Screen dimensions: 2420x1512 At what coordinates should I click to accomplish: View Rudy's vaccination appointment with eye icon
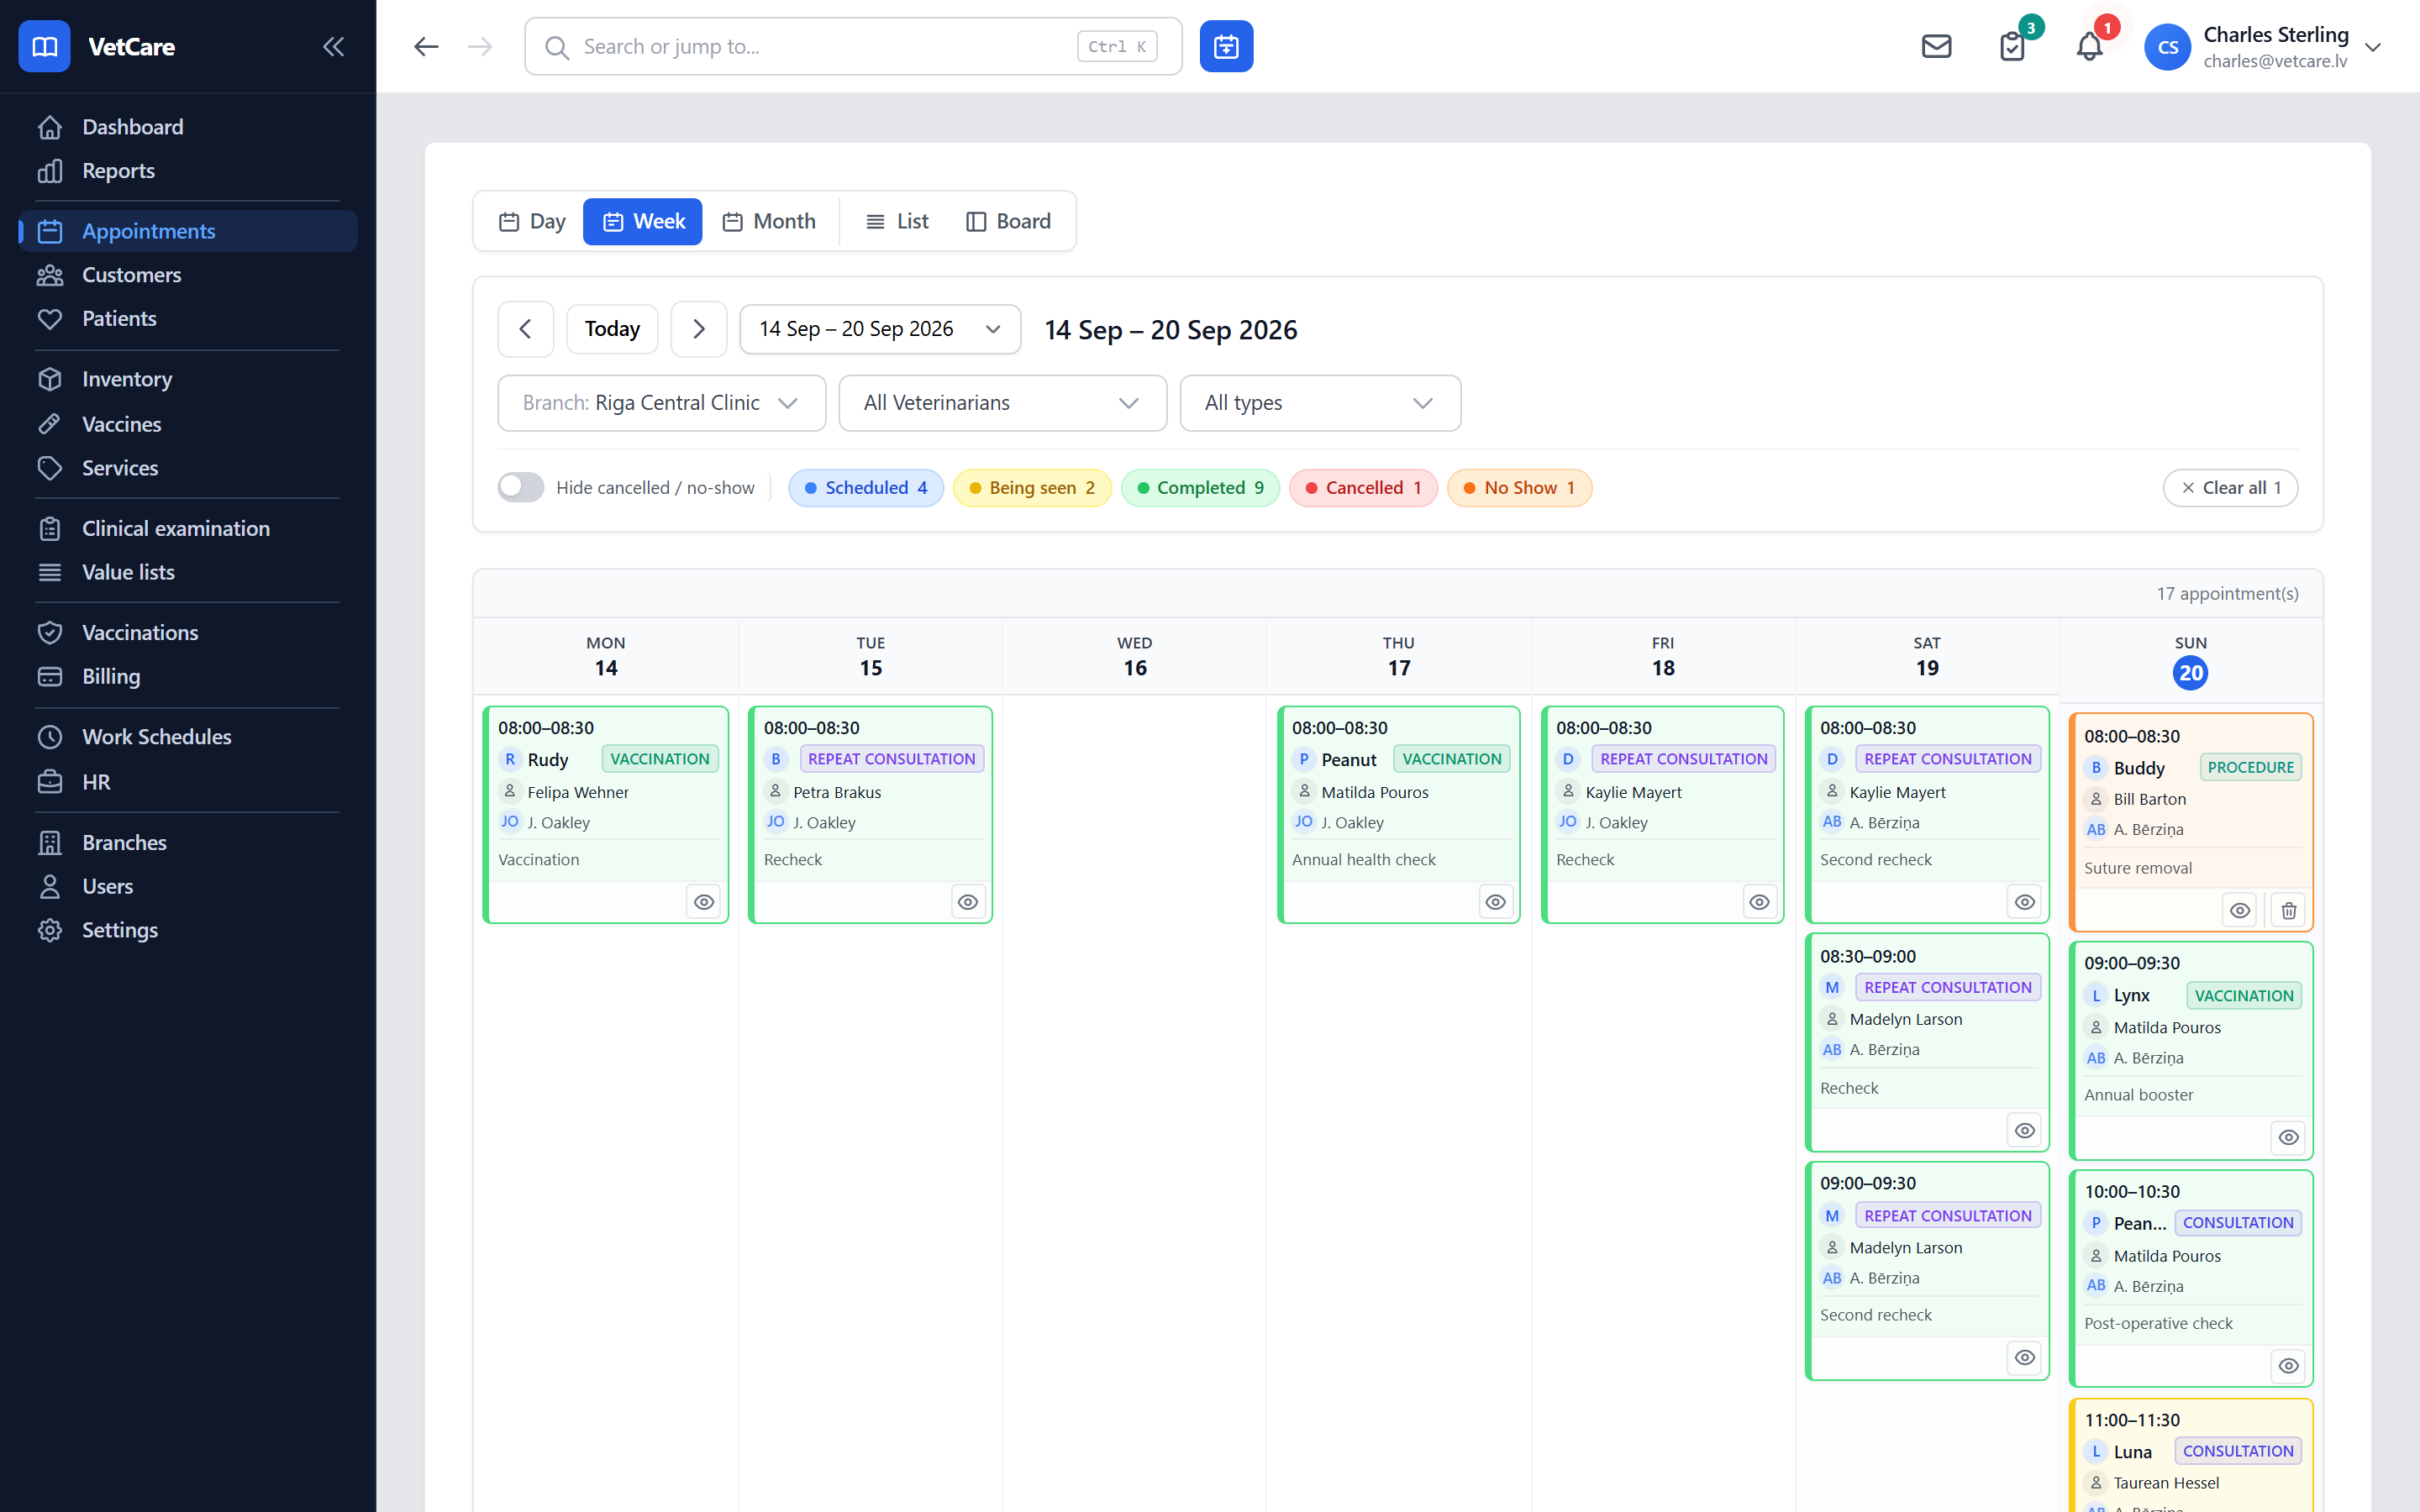point(704,902)
